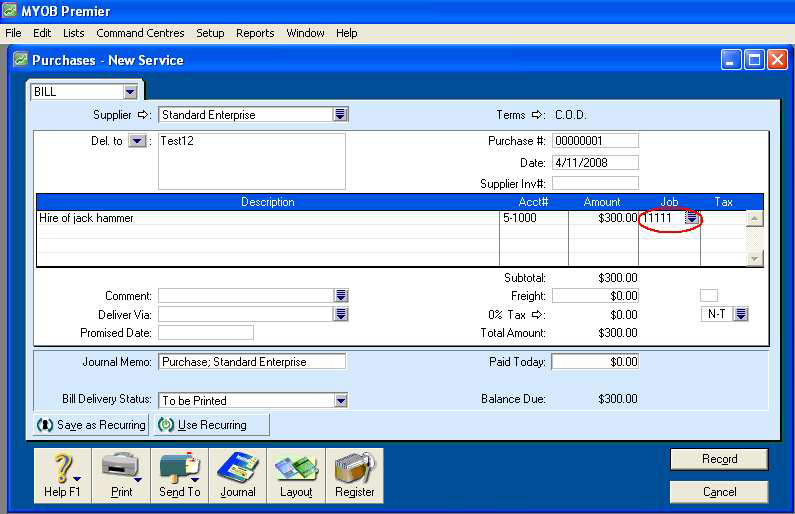Open Supplier selection list button
This screenshot has height=514, width=795.
(340, 115)
